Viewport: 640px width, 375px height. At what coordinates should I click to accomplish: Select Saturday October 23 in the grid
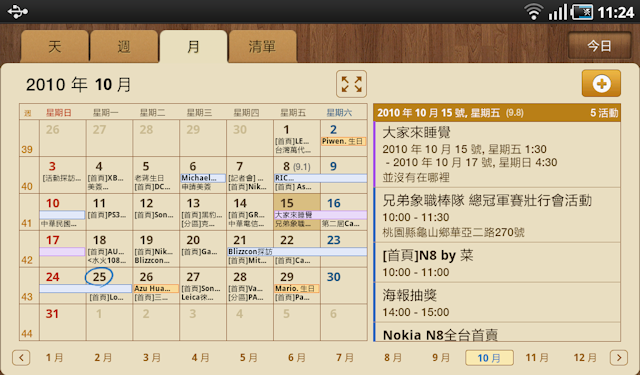coord(344,249)
